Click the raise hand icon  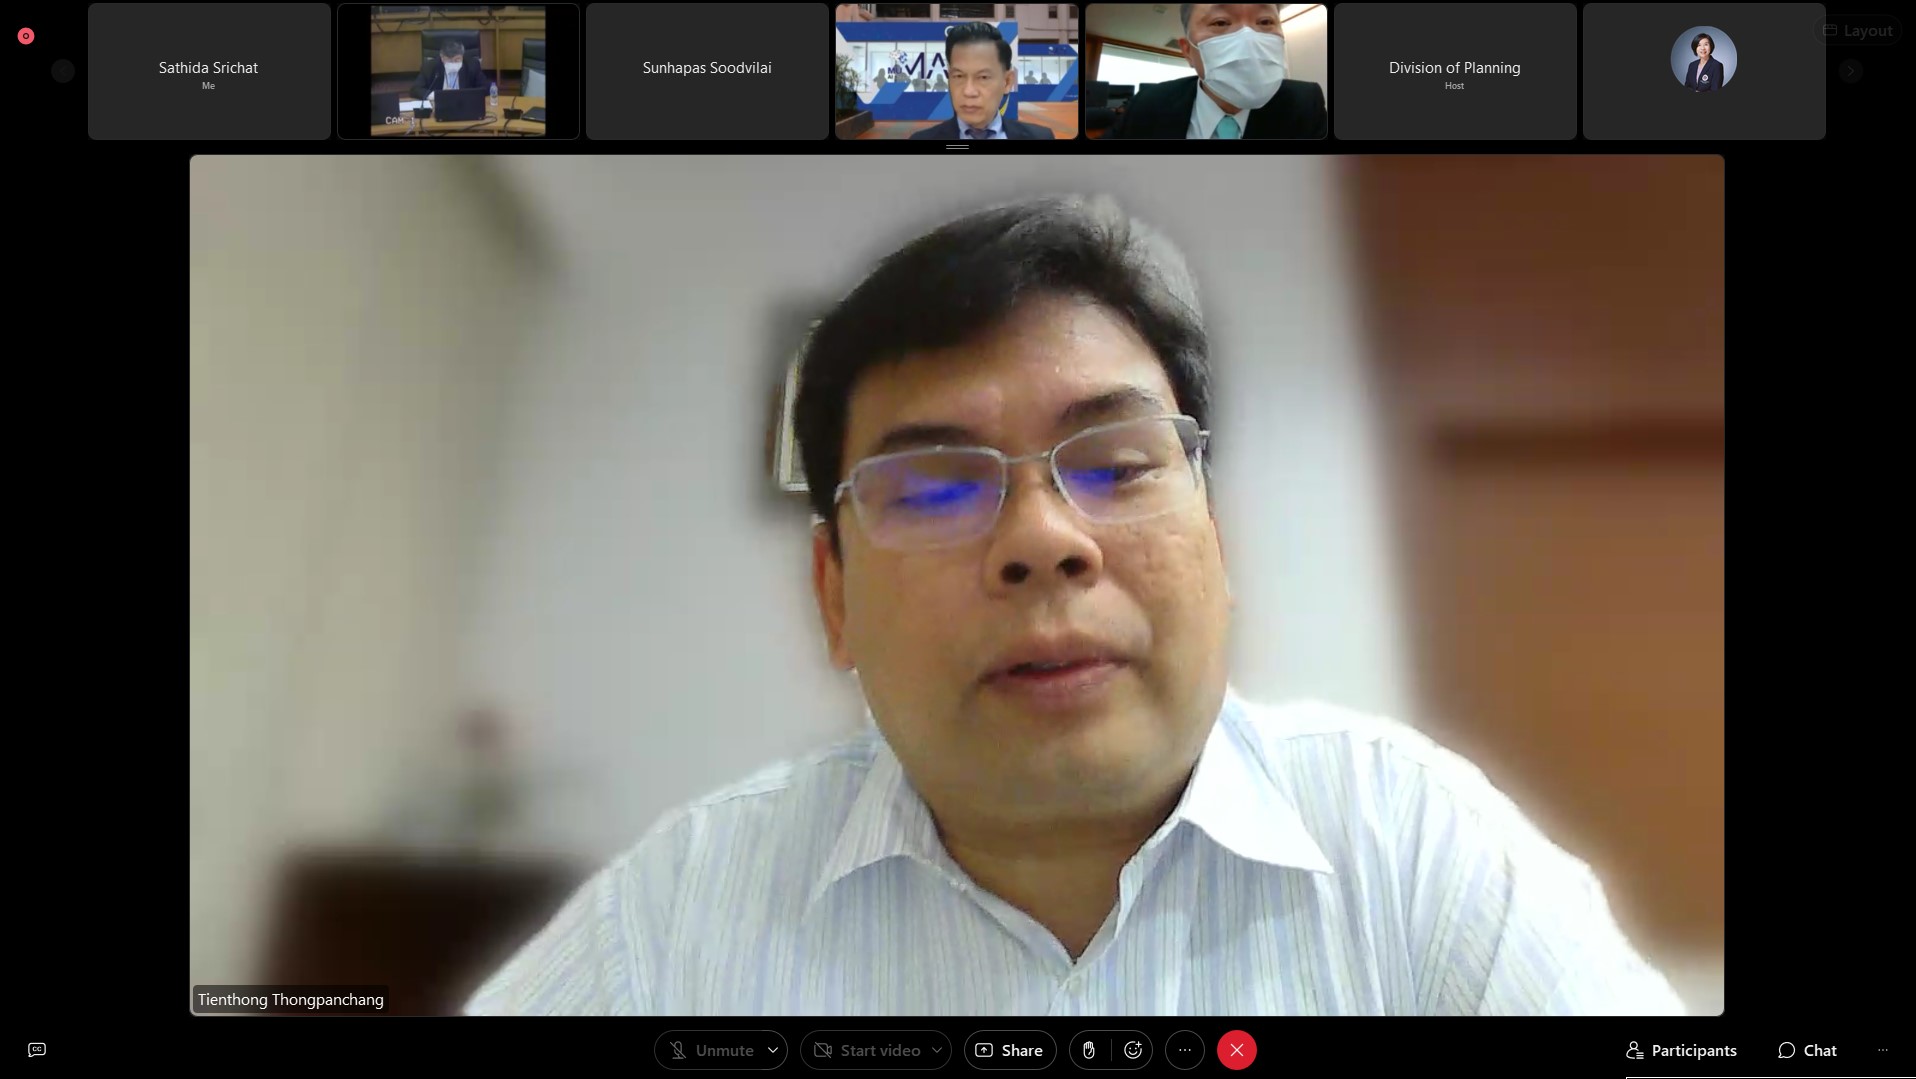(1088, 1050)
